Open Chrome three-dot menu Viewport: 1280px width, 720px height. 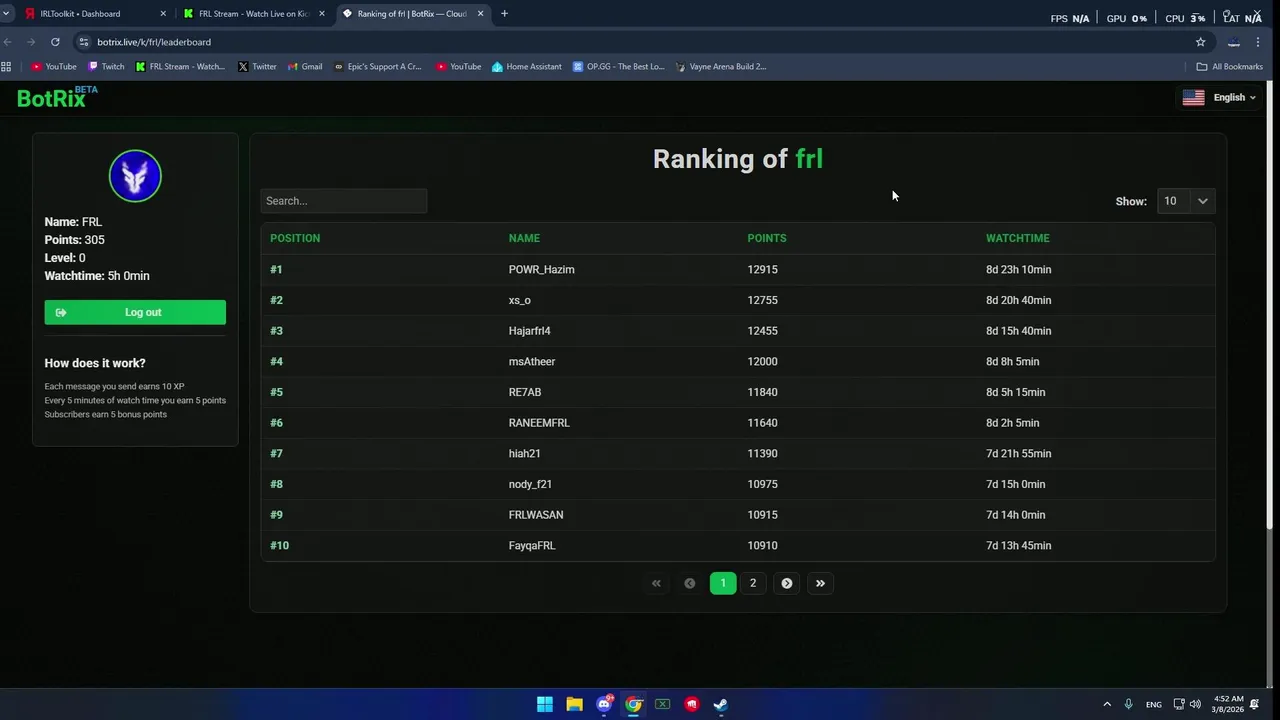[1258, 42]
